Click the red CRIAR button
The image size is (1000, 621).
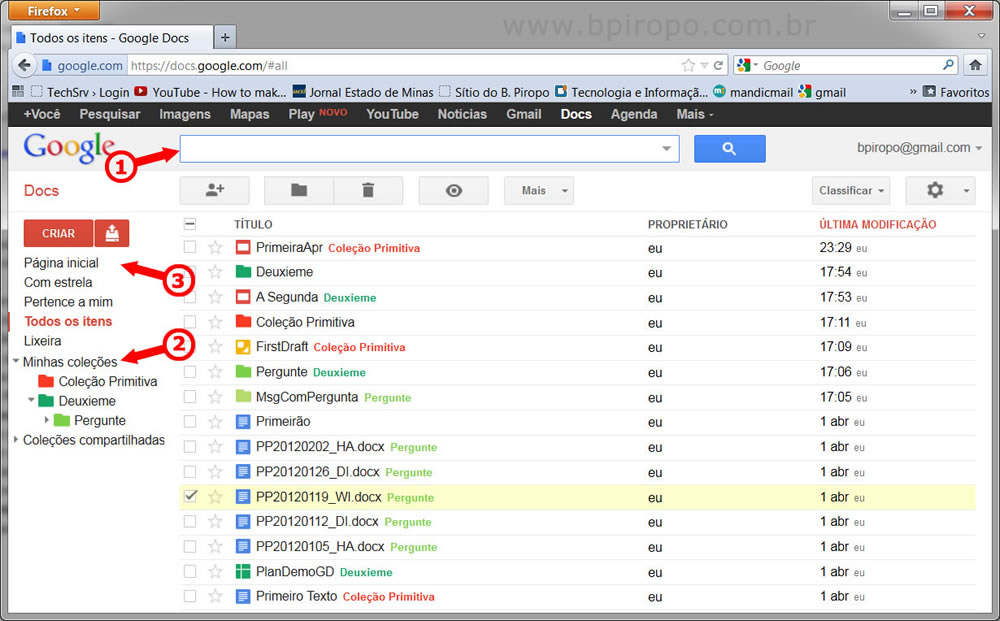59,233
